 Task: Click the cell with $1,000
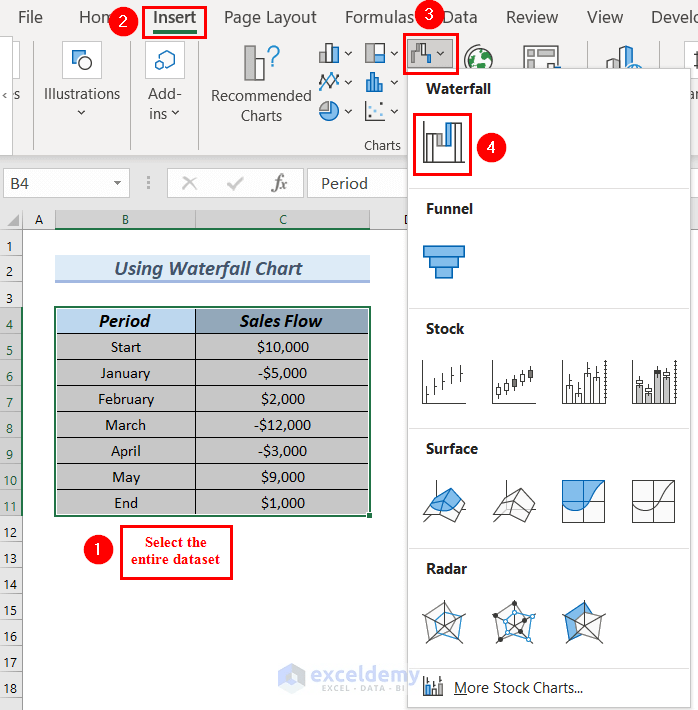click(x=282, y=503)
